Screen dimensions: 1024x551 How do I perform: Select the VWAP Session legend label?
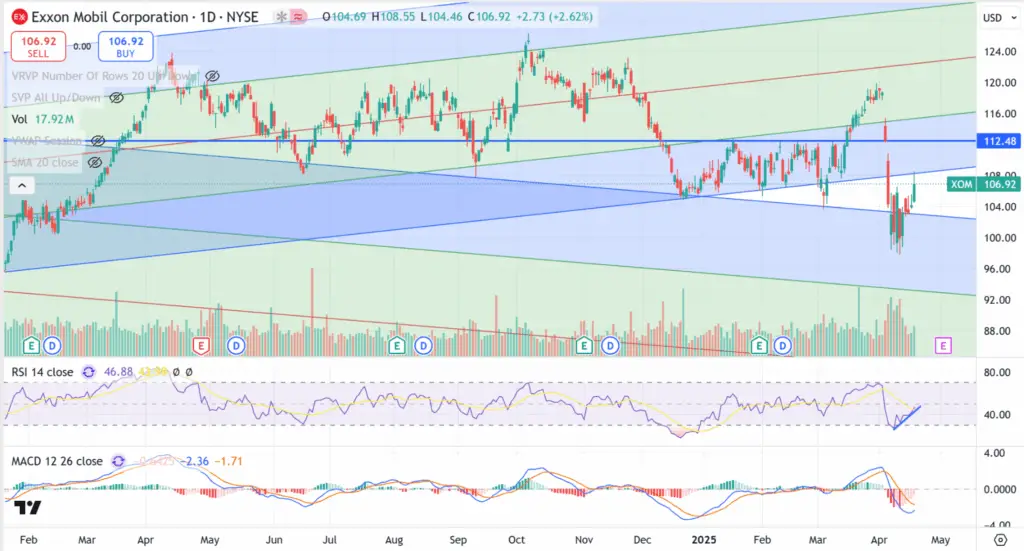(x=46, y=140)
